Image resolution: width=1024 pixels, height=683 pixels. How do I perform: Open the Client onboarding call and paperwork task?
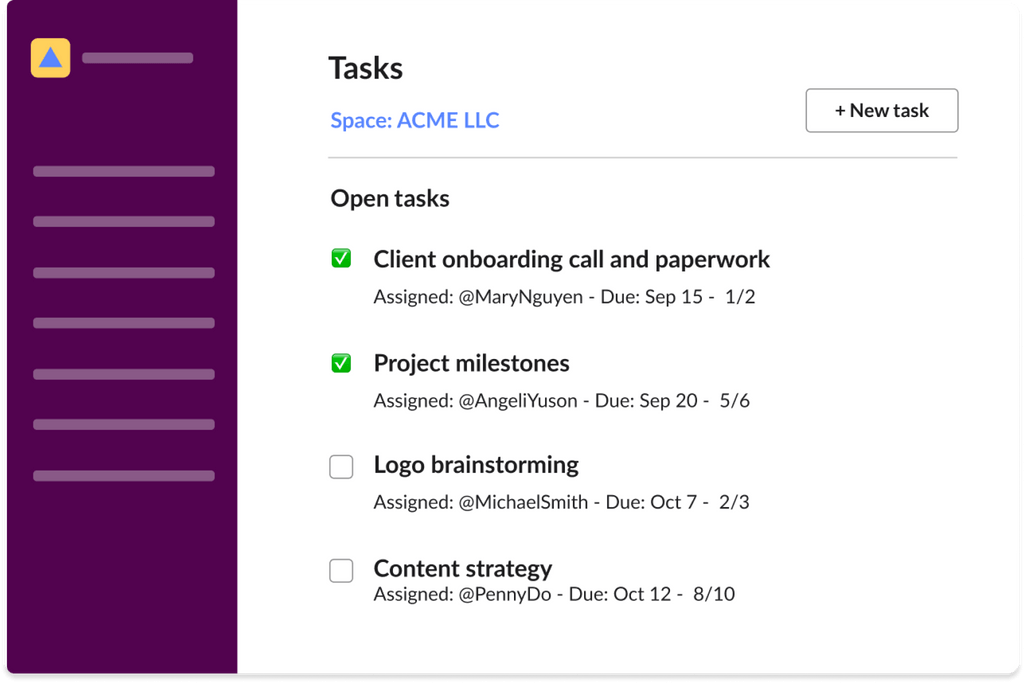pos(571,260)
